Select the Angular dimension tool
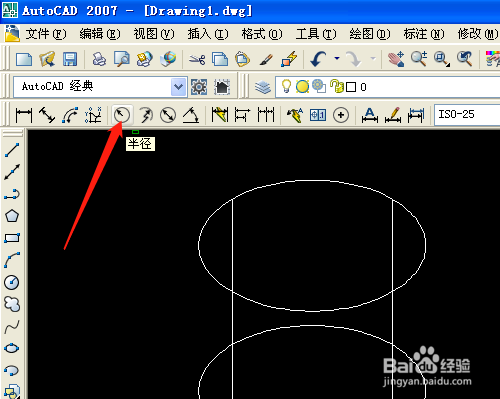The image size is (500, 399). [x=191, y=115]
